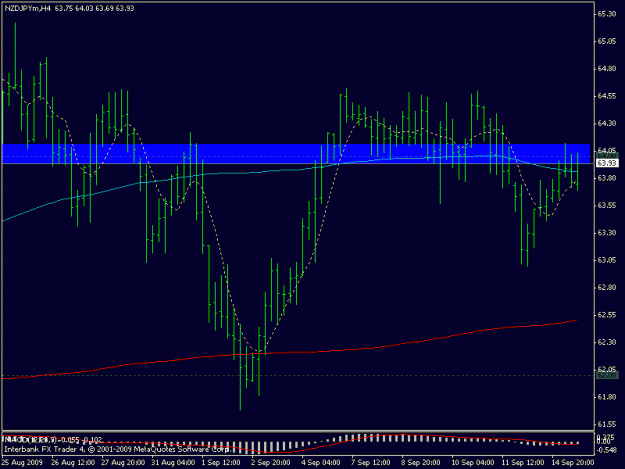Click the 62.30 price axis label
This screenshot has height=469, width=625.
click(x=606, y=342)
